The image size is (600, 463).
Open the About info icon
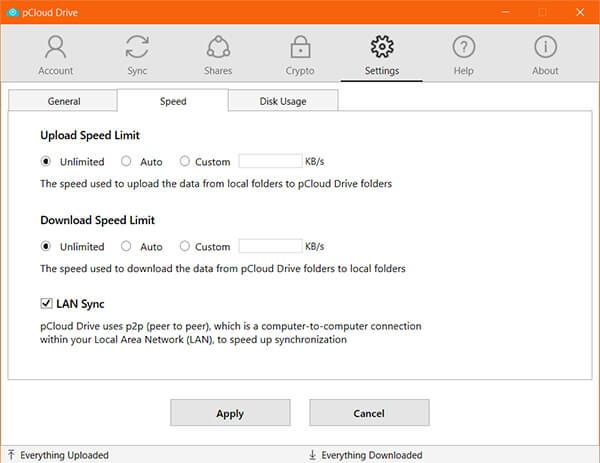[x=545, y=47]
